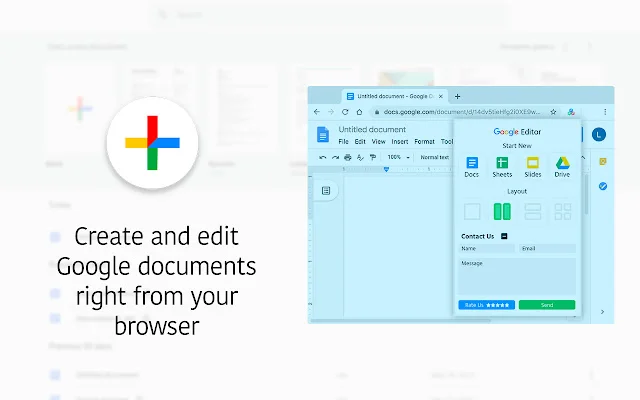
Task: Reload the page with refresh icon
Action: pyautogui.click(x=345, y=112)
